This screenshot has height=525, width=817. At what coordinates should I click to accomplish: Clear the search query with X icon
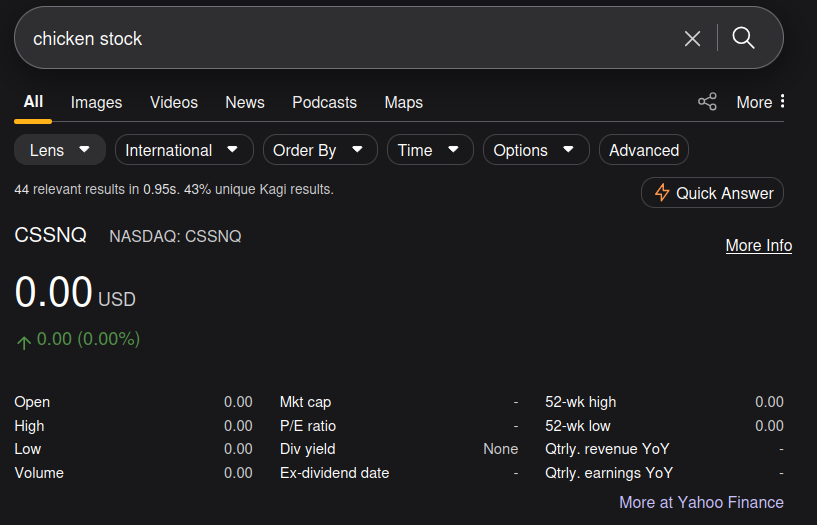click(x=692, y=38)
